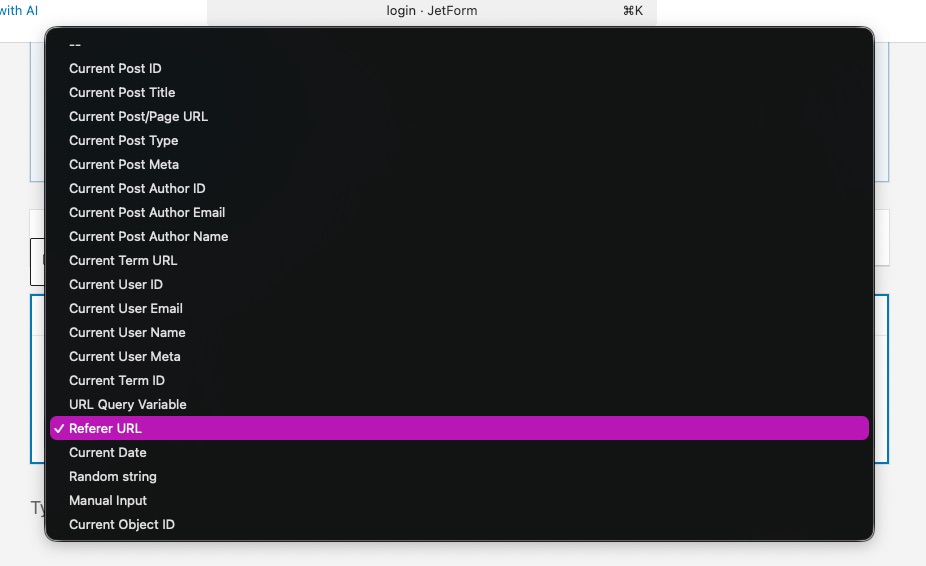
Task: Choose Current User Meta option
Action: pyautogui.click(x=125, y=356)
